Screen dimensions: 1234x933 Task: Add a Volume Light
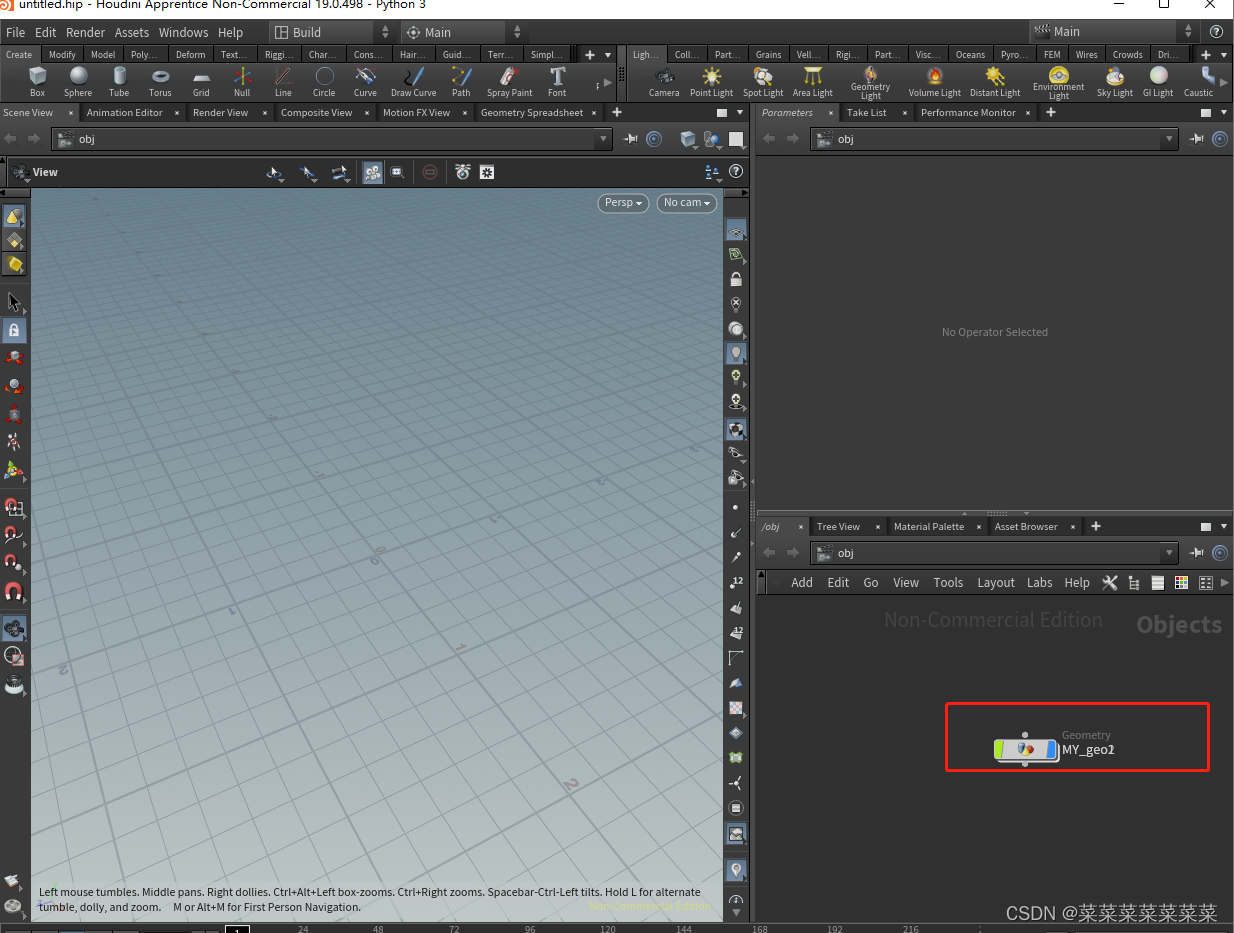coord(934,81)
